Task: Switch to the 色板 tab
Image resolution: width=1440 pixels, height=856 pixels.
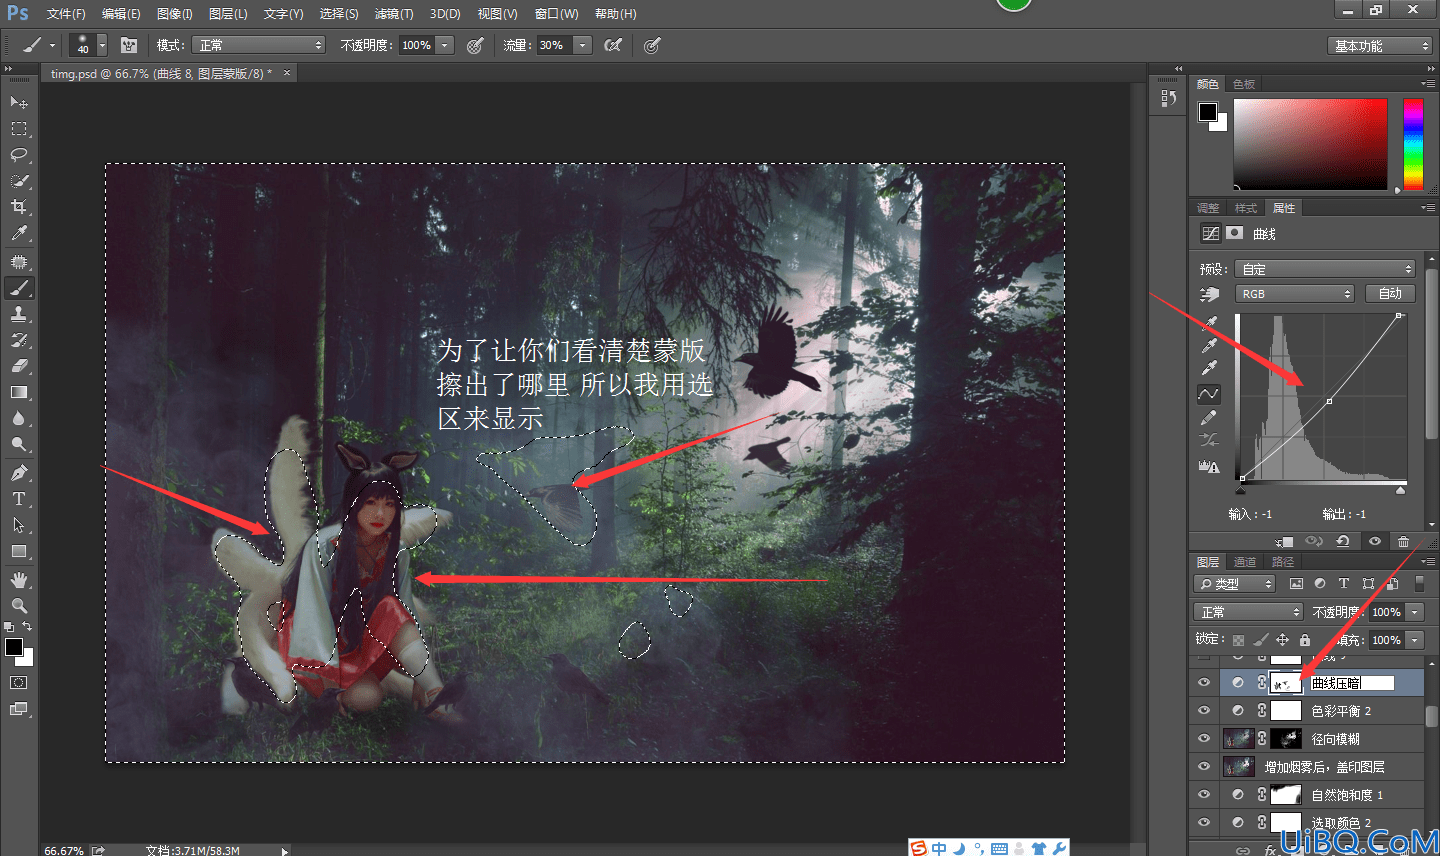Action: [1244, 84]
